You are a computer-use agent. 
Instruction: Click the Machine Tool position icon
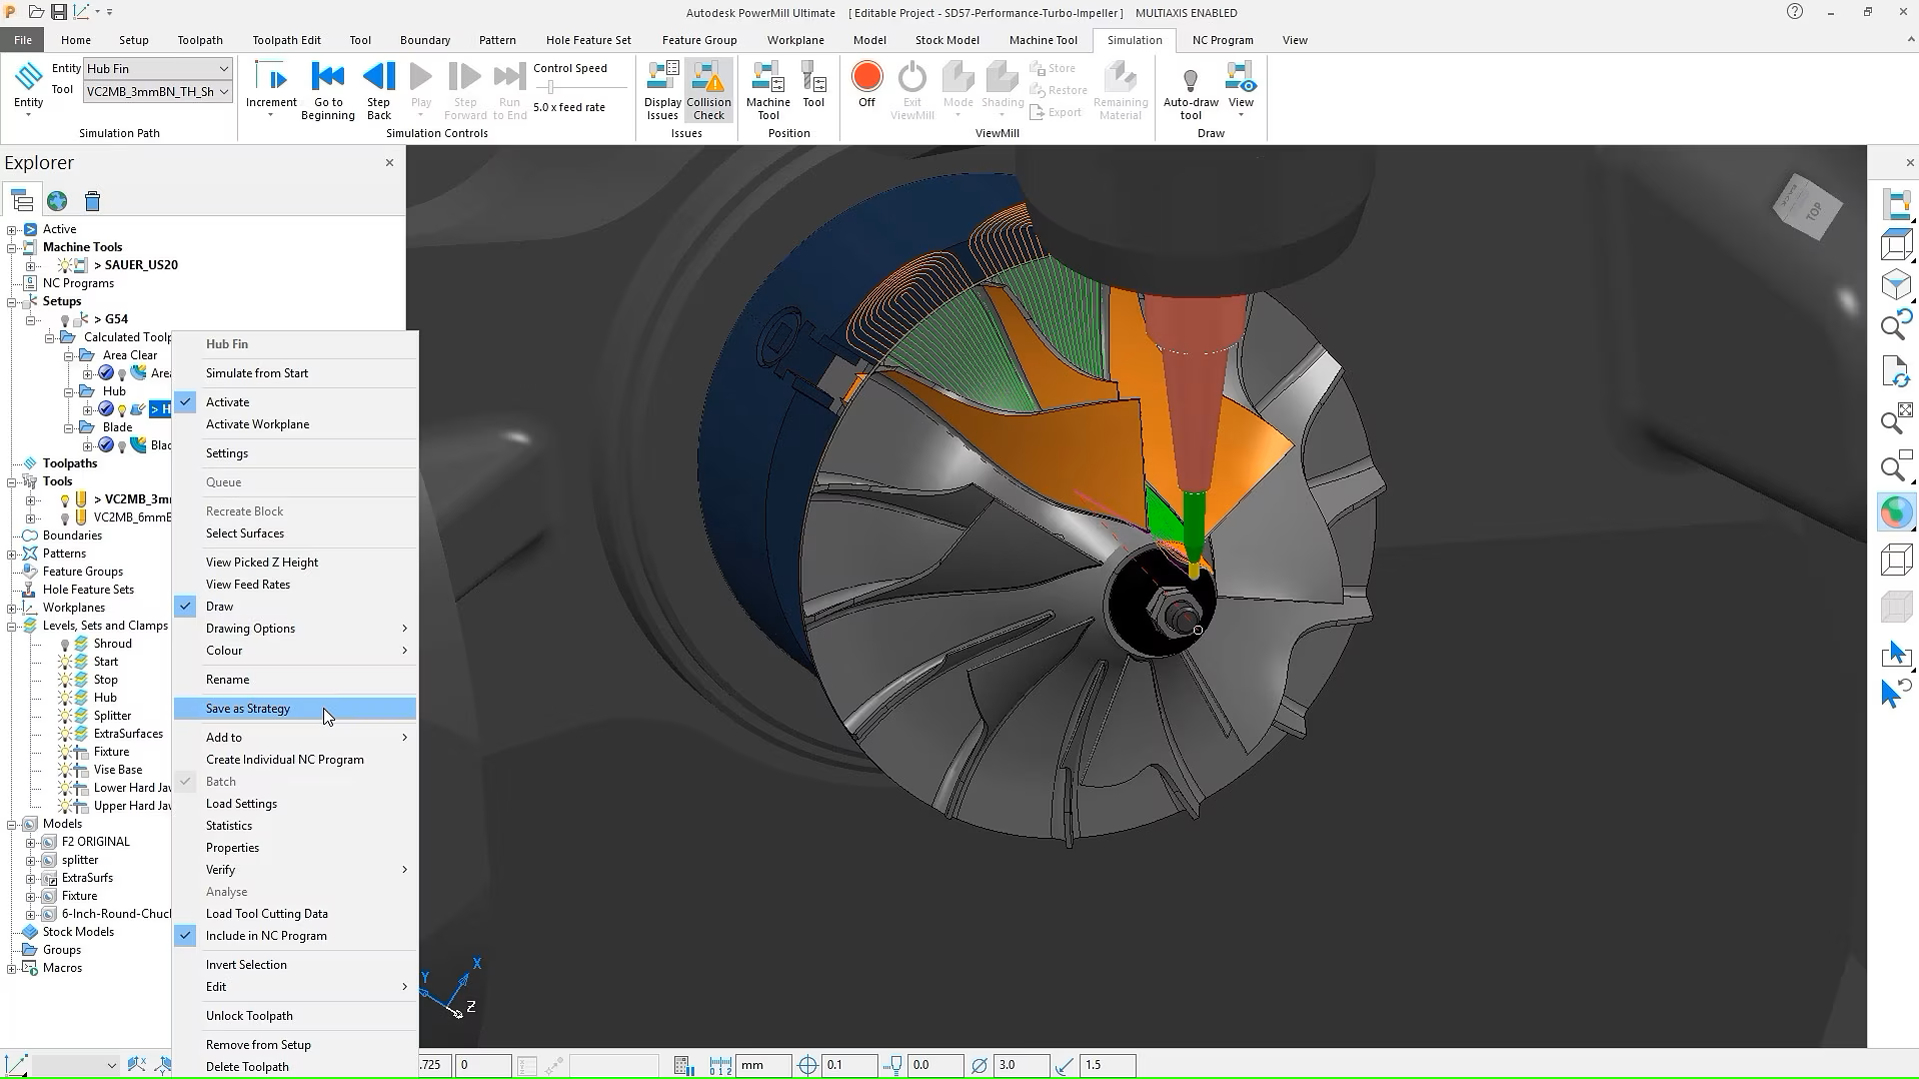tap(767, 90)
